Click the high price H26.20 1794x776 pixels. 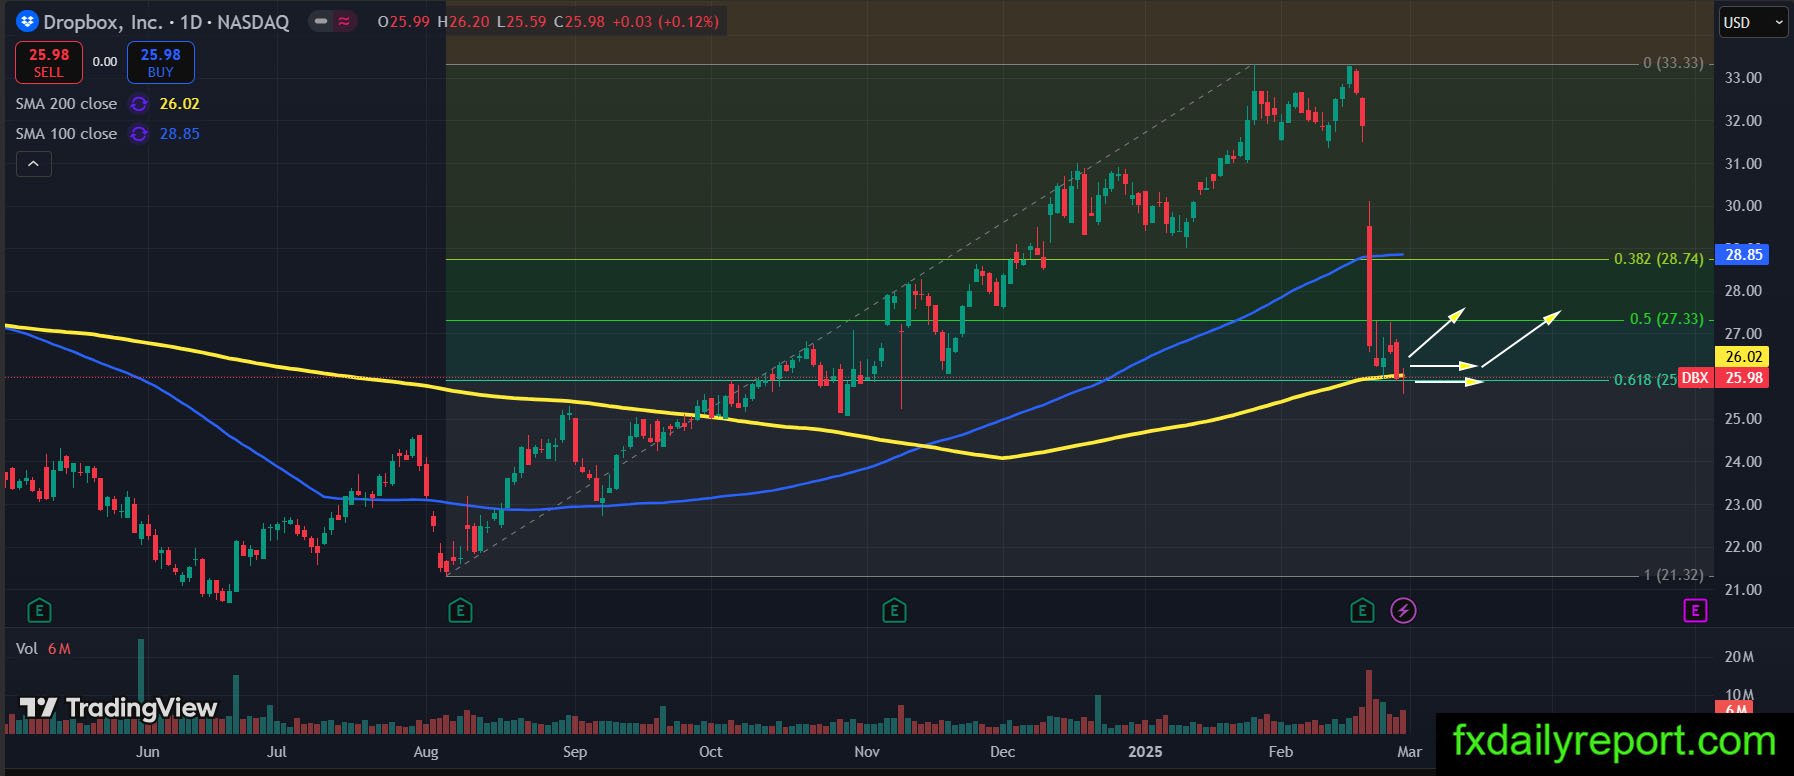click(x=464, y=22)
